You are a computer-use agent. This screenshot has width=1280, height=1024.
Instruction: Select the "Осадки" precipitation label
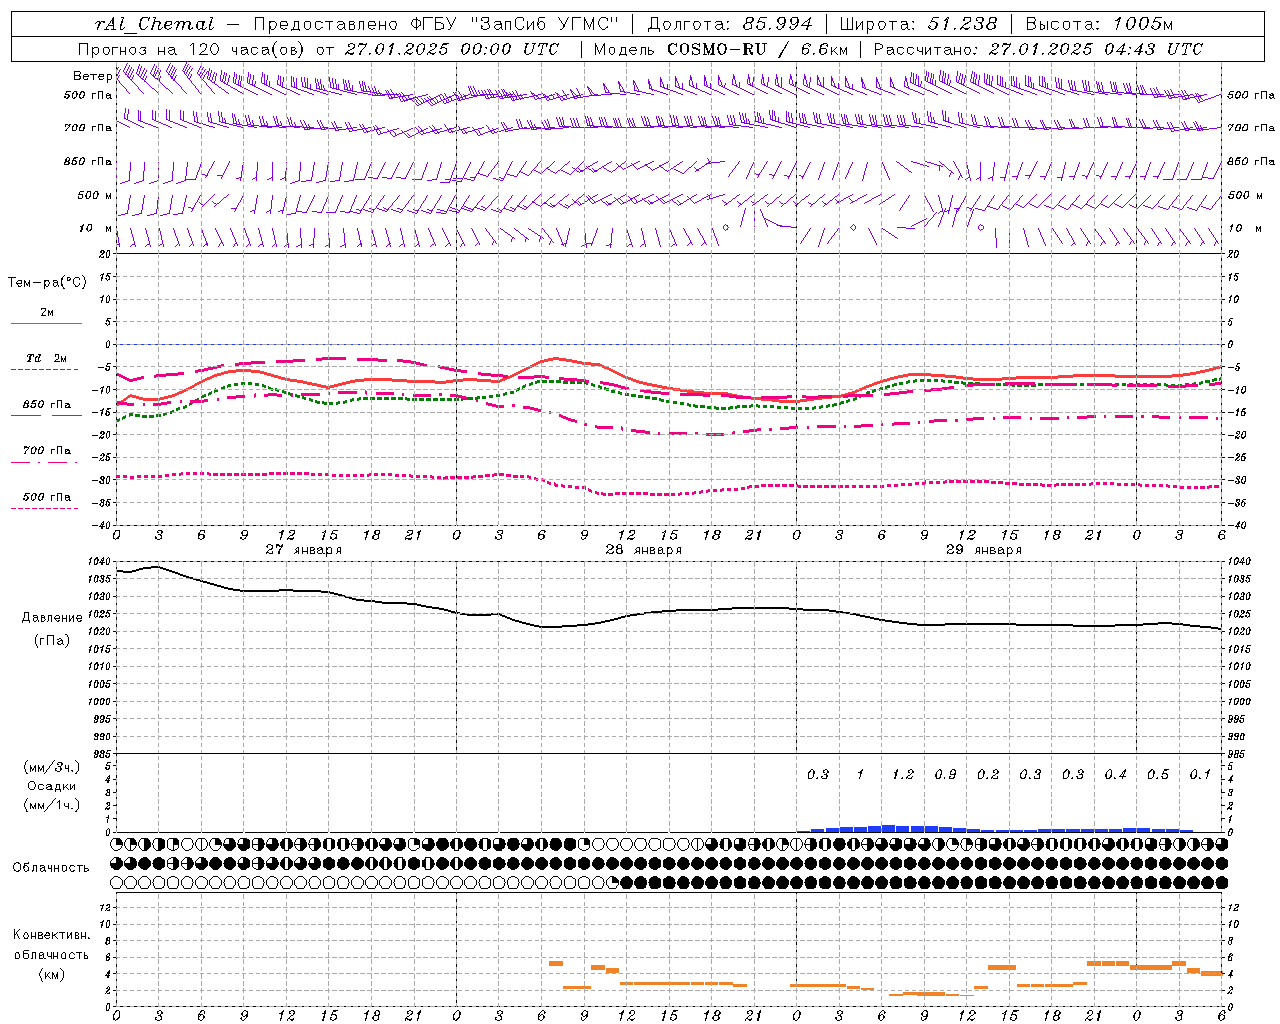[52, 786]
